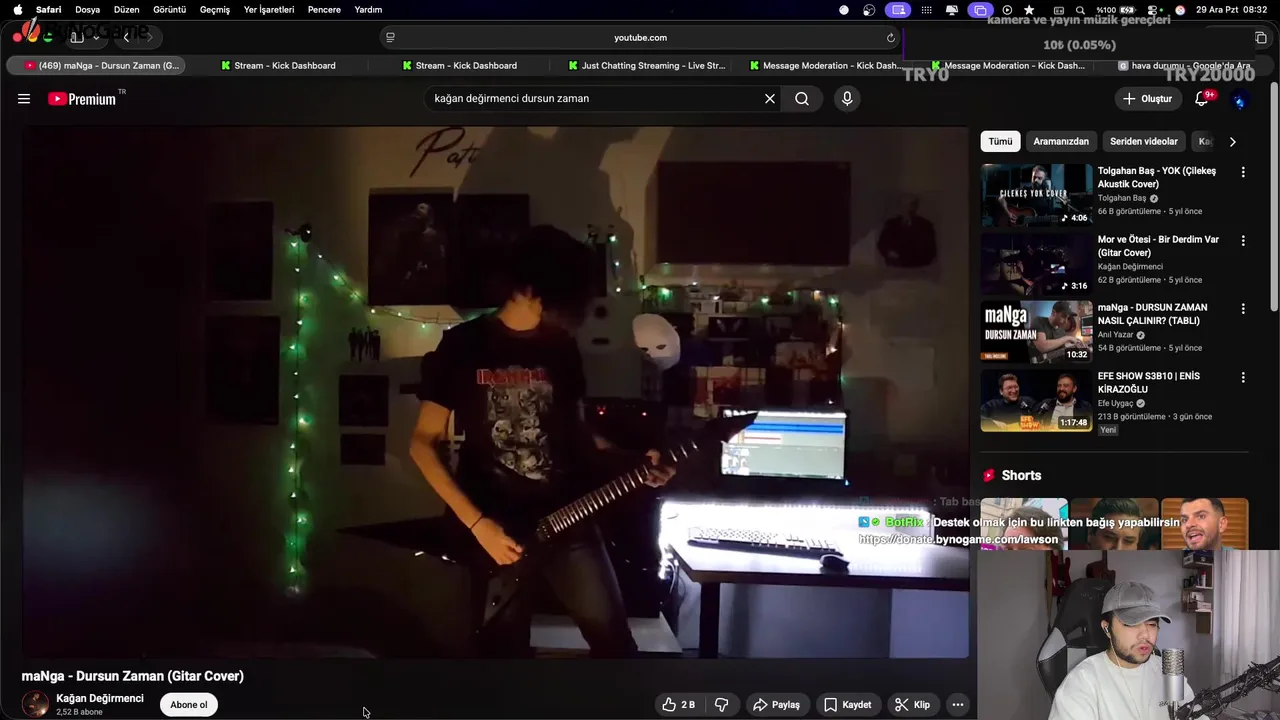Click EFE SHOW S3B10 video title
This screenshot has width=1280, height=720.
[x=1149, y=383]
